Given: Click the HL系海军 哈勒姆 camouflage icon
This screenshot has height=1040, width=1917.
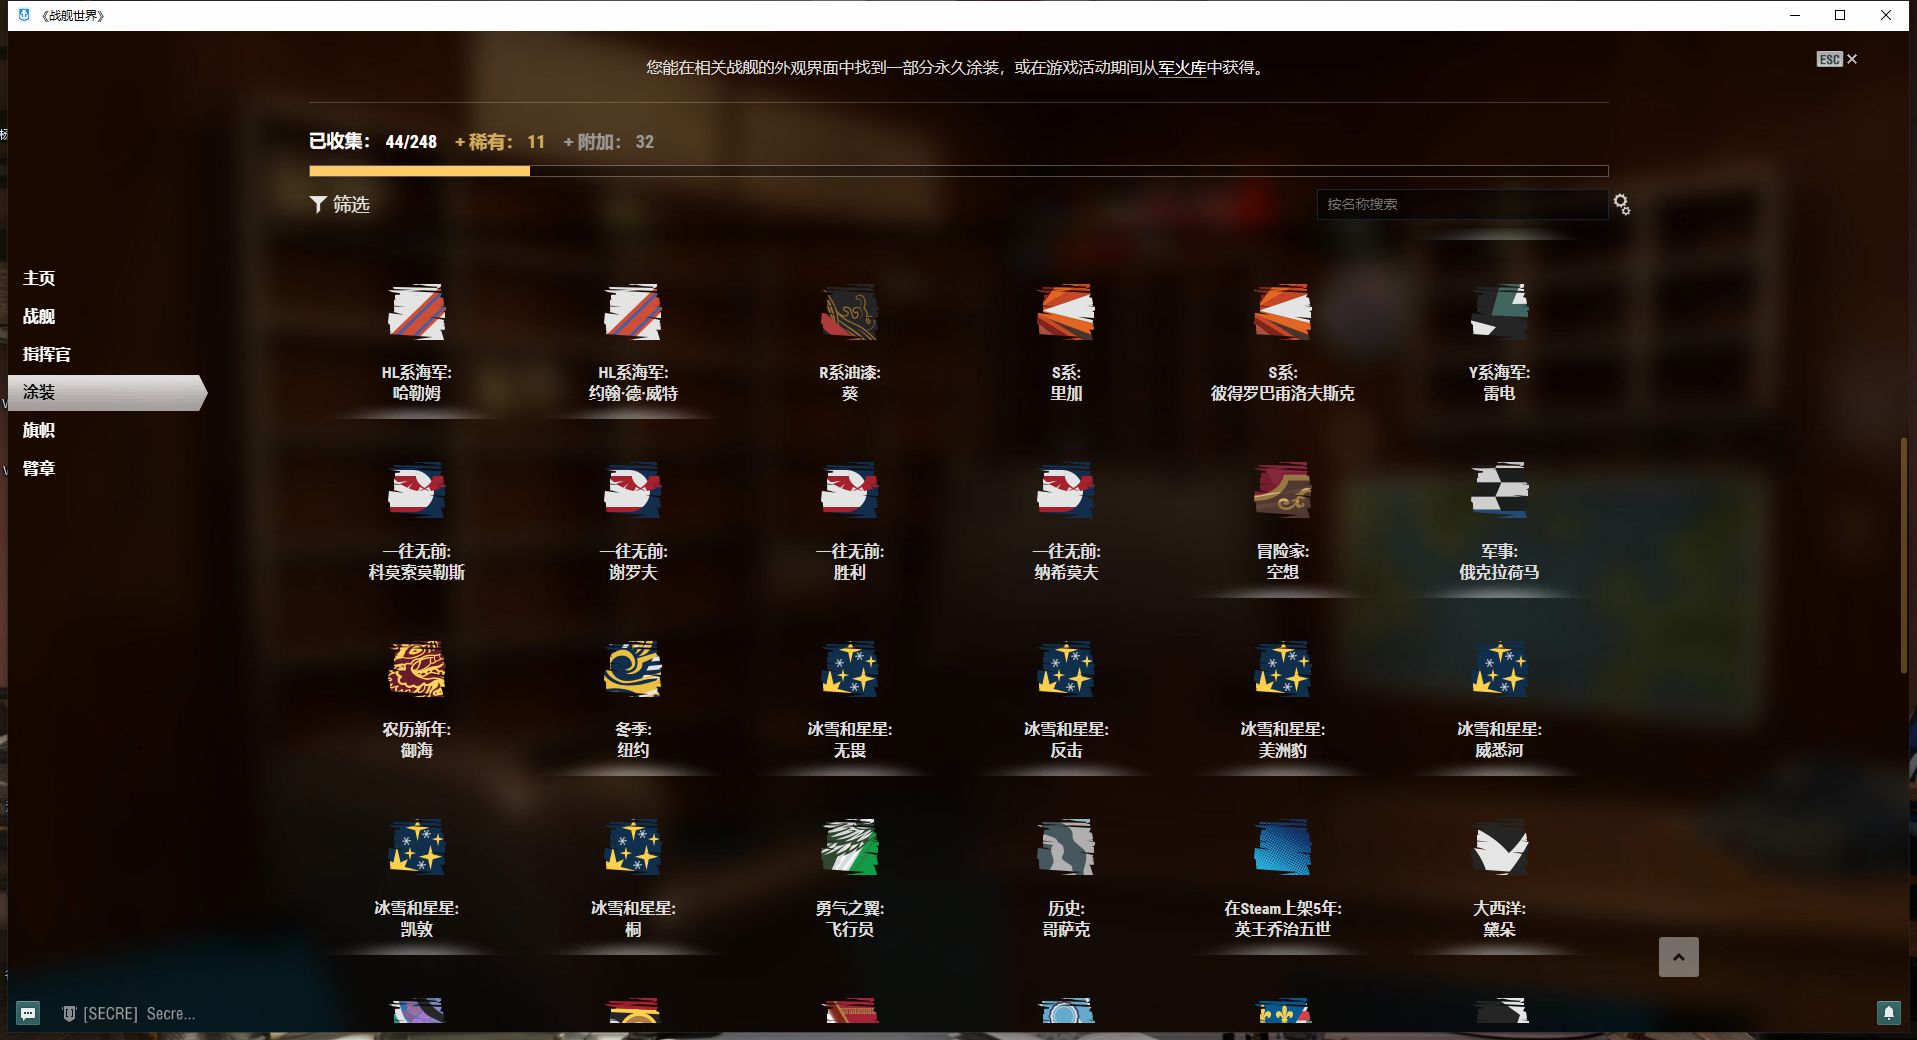Looking at the screenshot, I should 416,312.
